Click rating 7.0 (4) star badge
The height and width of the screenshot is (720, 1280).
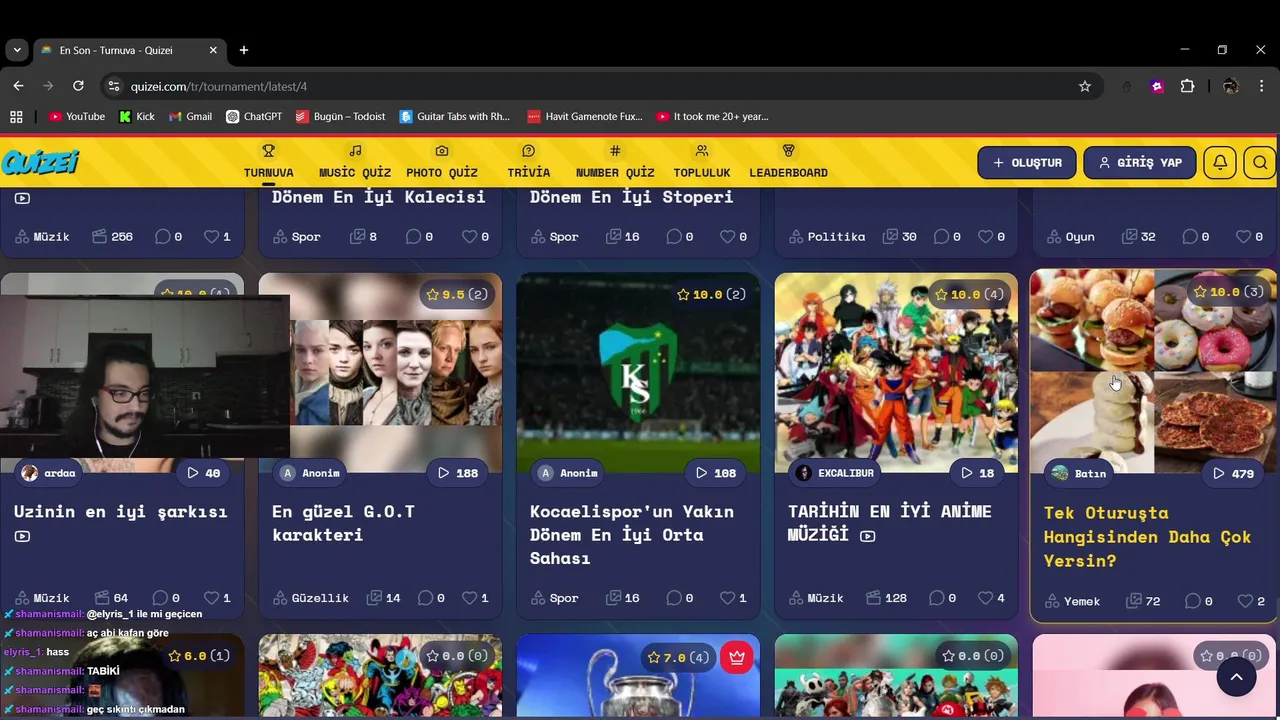(x=679, y=657)
